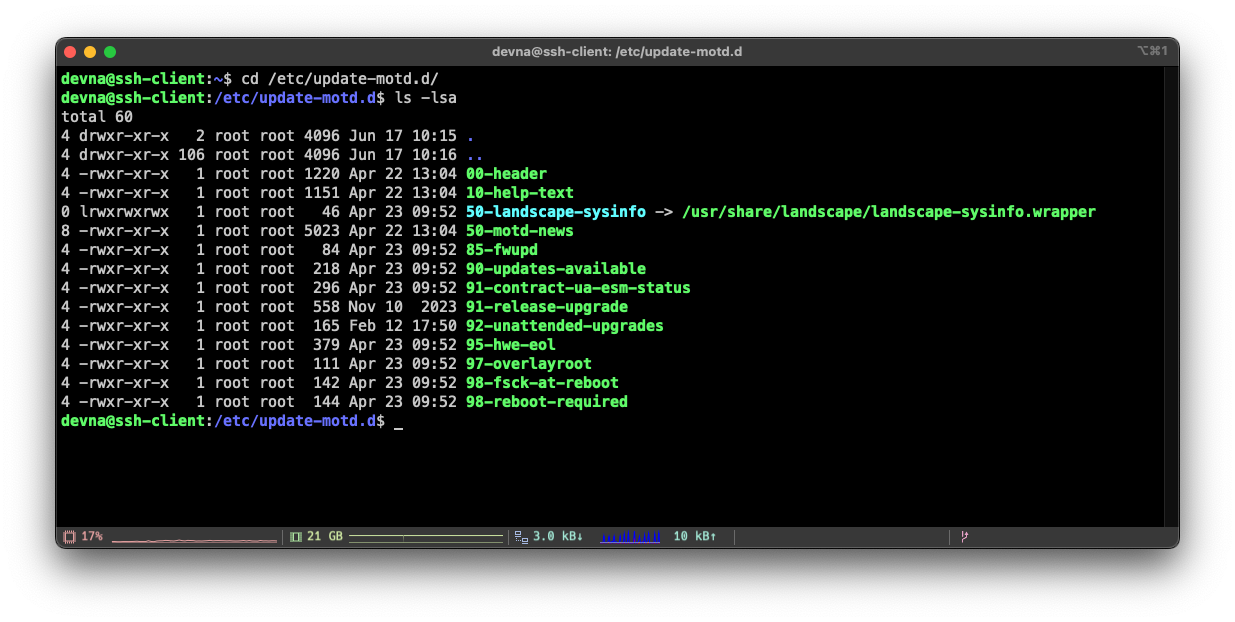
Task: Click the 17% CPU value
Action: (92, 537)
